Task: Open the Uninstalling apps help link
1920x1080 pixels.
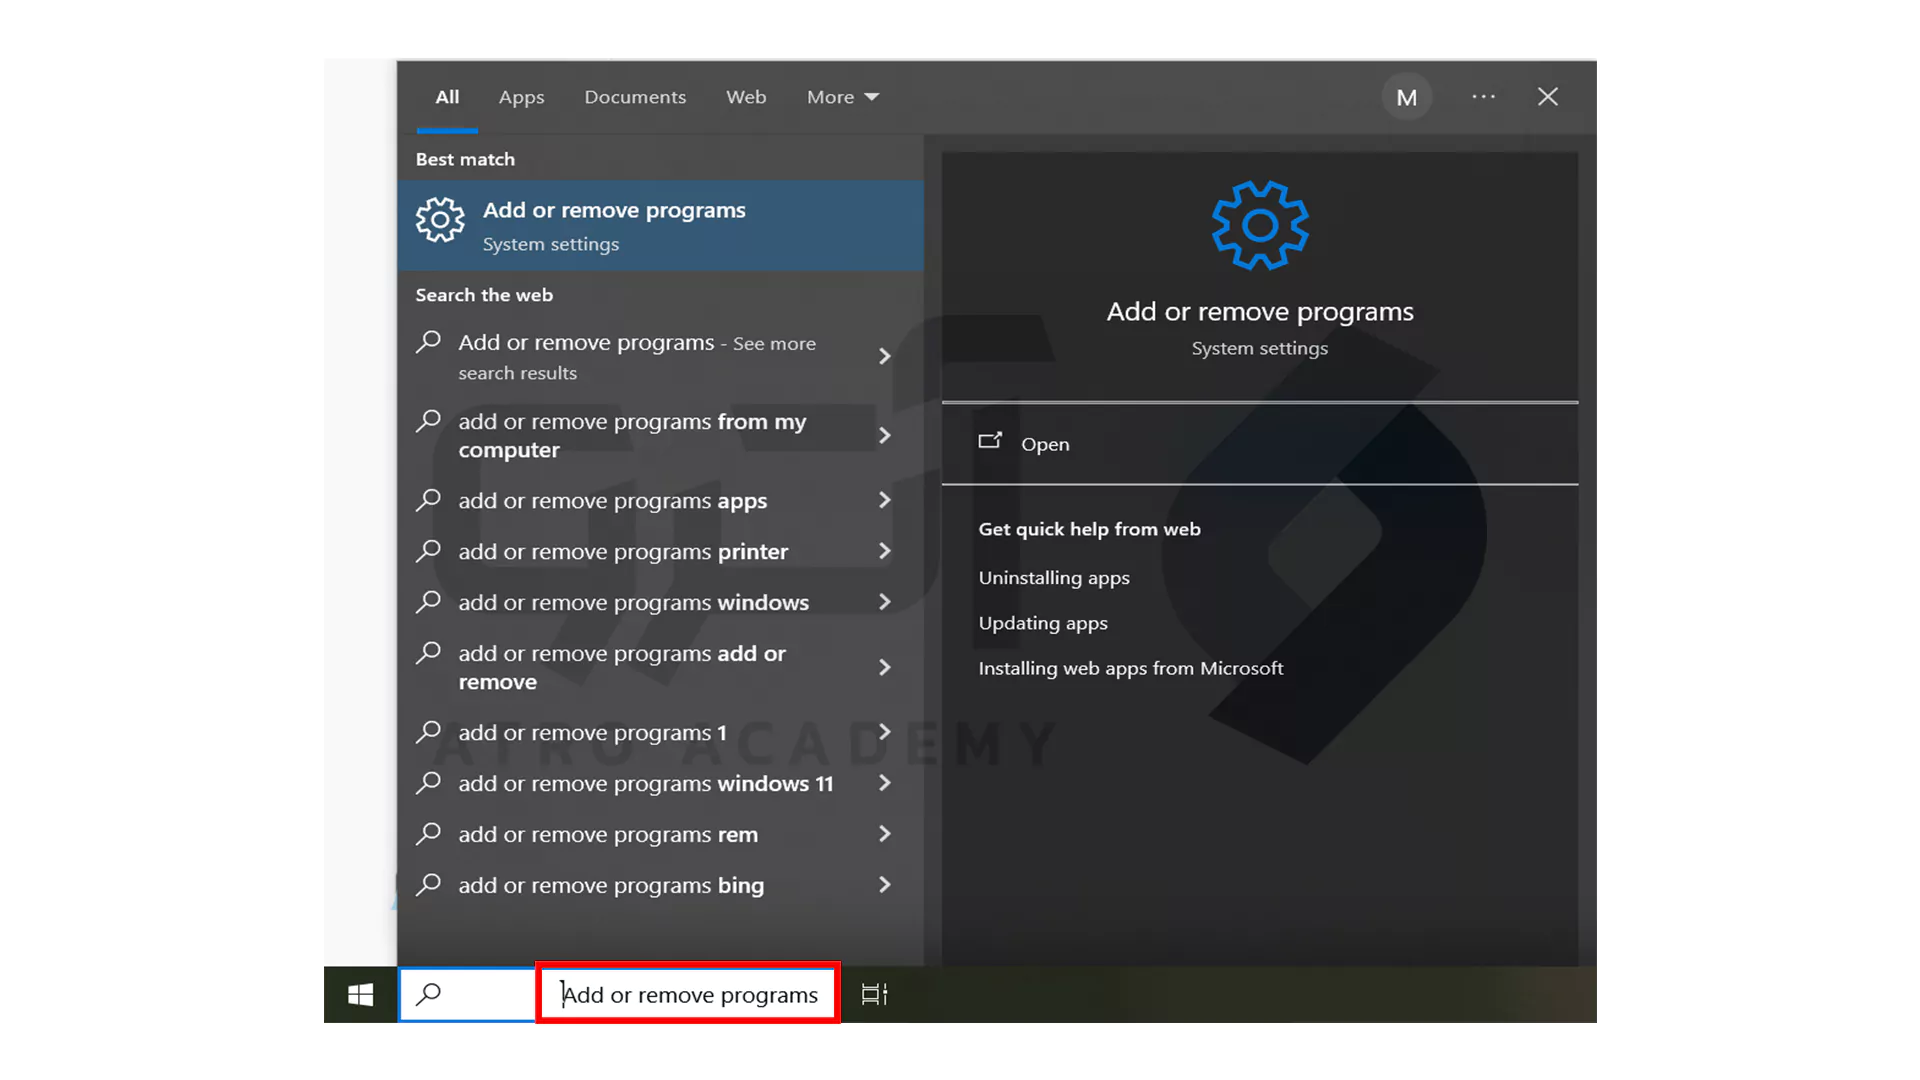Action: tap(1054, 578)
